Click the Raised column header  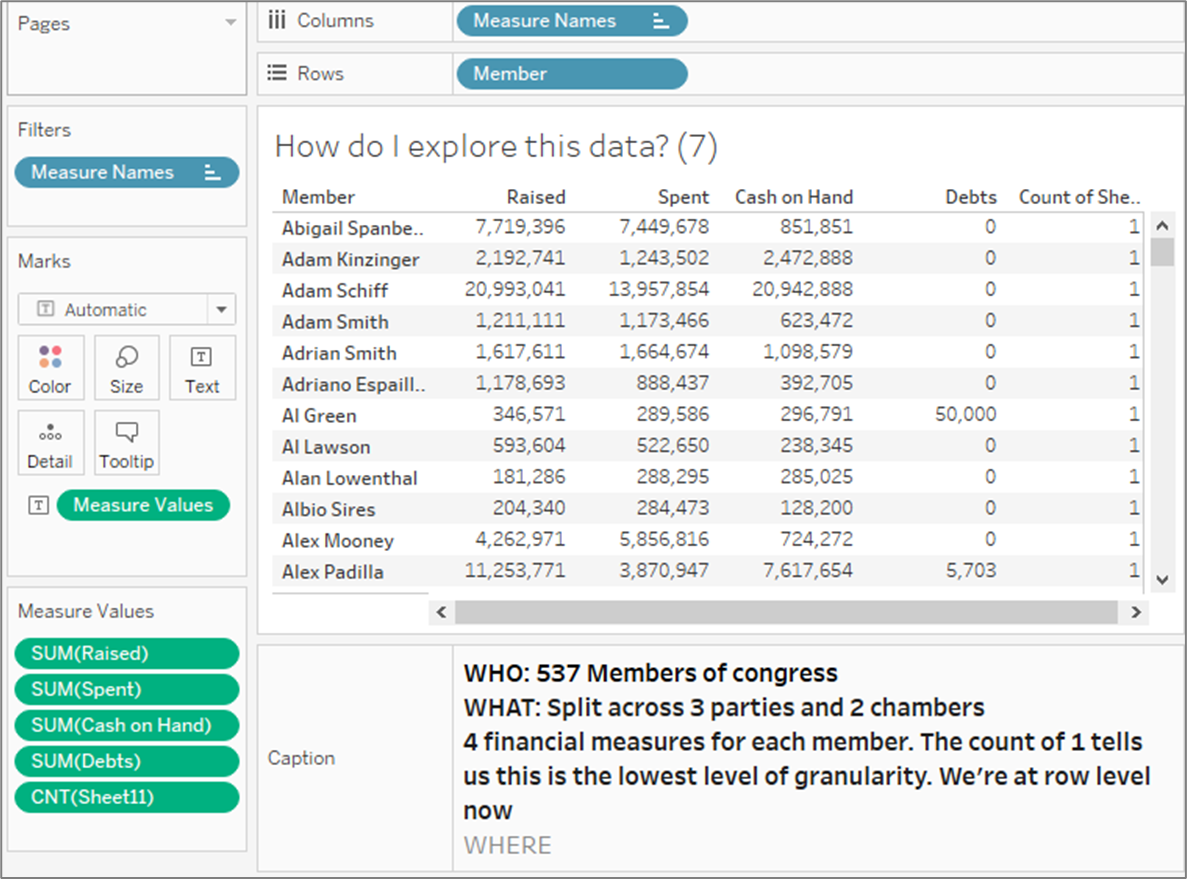click(535, 197)
